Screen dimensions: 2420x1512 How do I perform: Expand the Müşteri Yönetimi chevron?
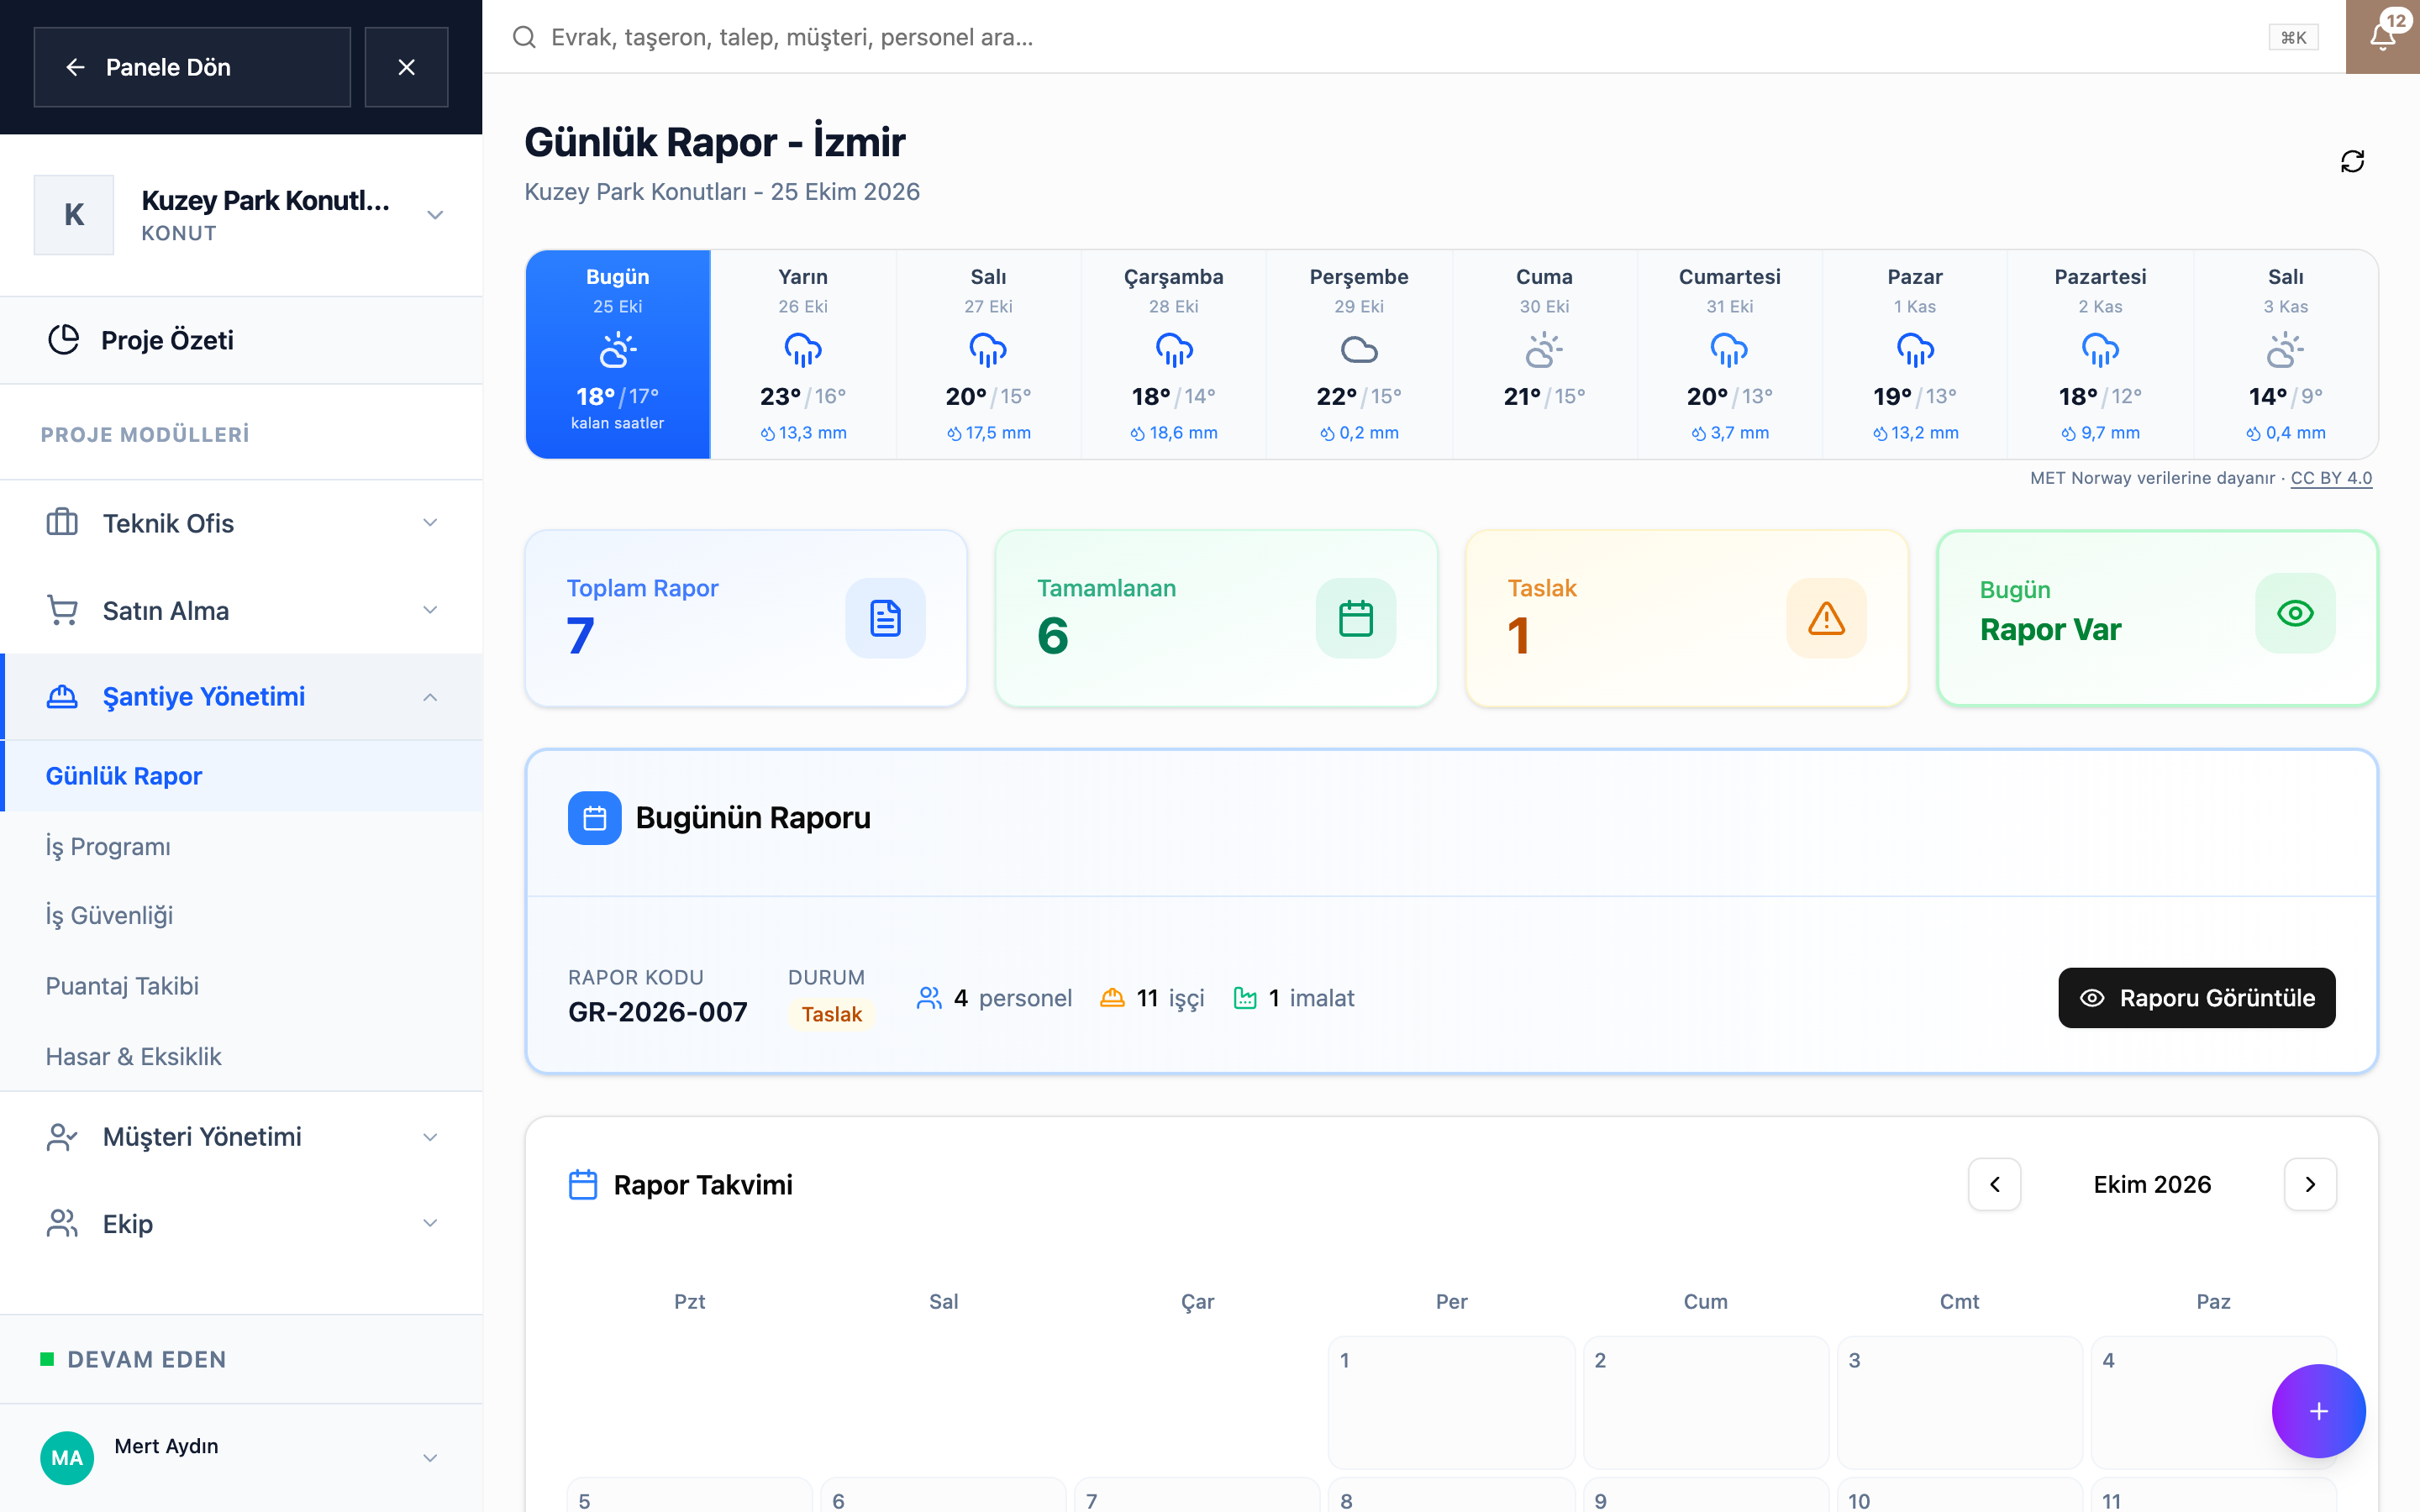430,1137
